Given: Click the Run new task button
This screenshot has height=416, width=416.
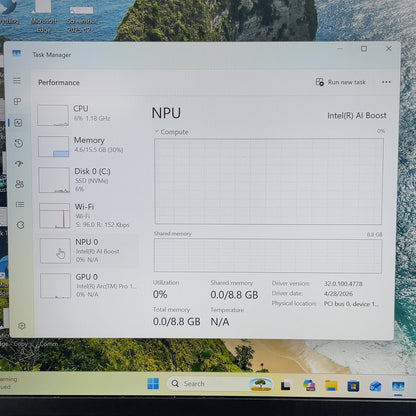Looking at the screenshot, I should [340, 82].
